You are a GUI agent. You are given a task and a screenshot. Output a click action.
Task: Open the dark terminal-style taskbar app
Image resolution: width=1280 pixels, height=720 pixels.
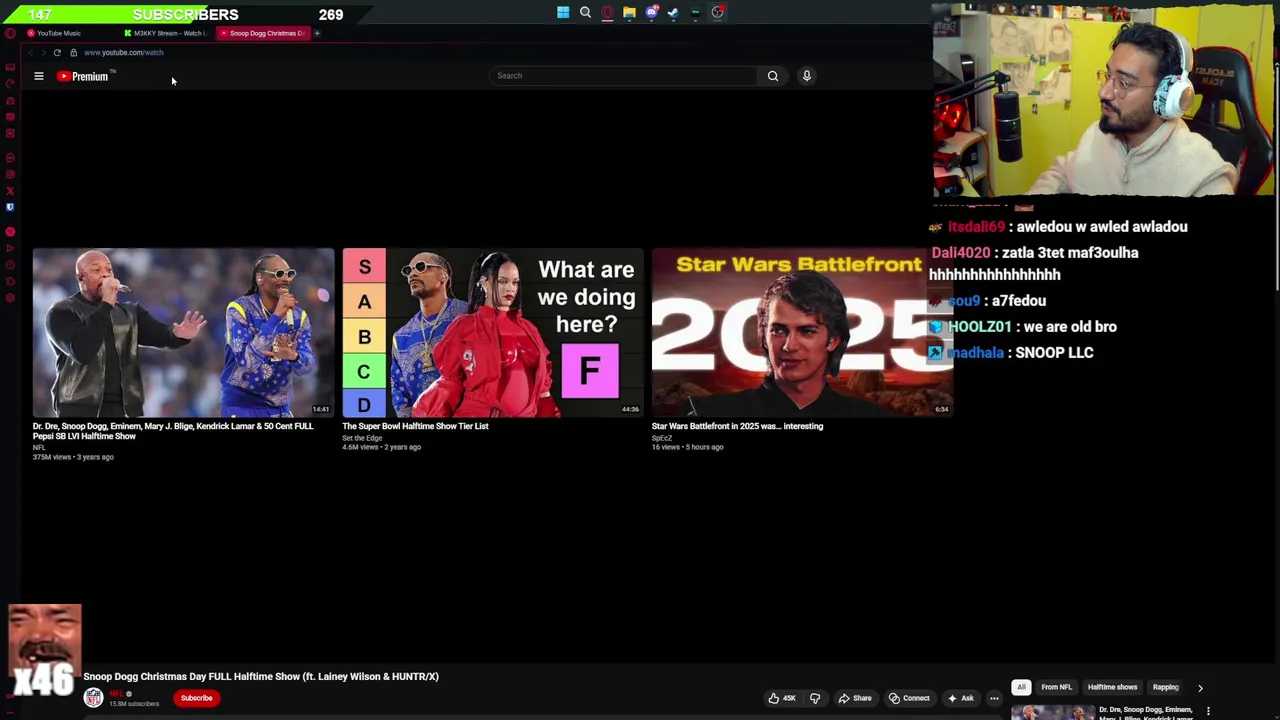[x=695, y=12]
